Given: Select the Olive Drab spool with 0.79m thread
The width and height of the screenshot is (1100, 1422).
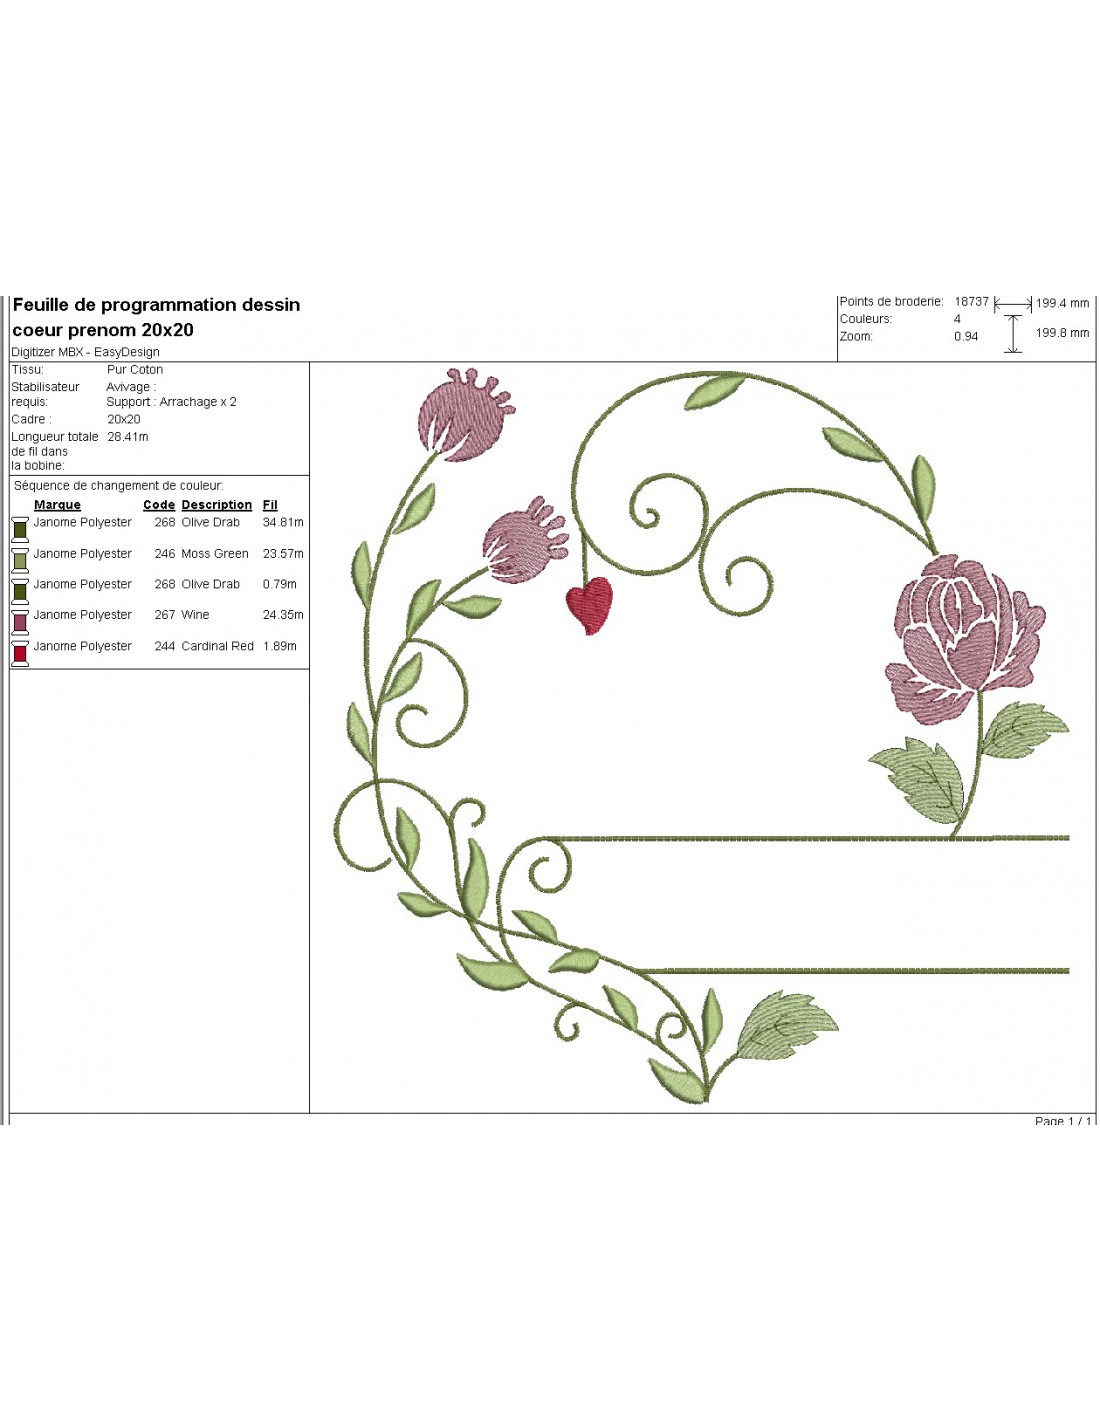Looking at the screenshot, I should (20, 590).
